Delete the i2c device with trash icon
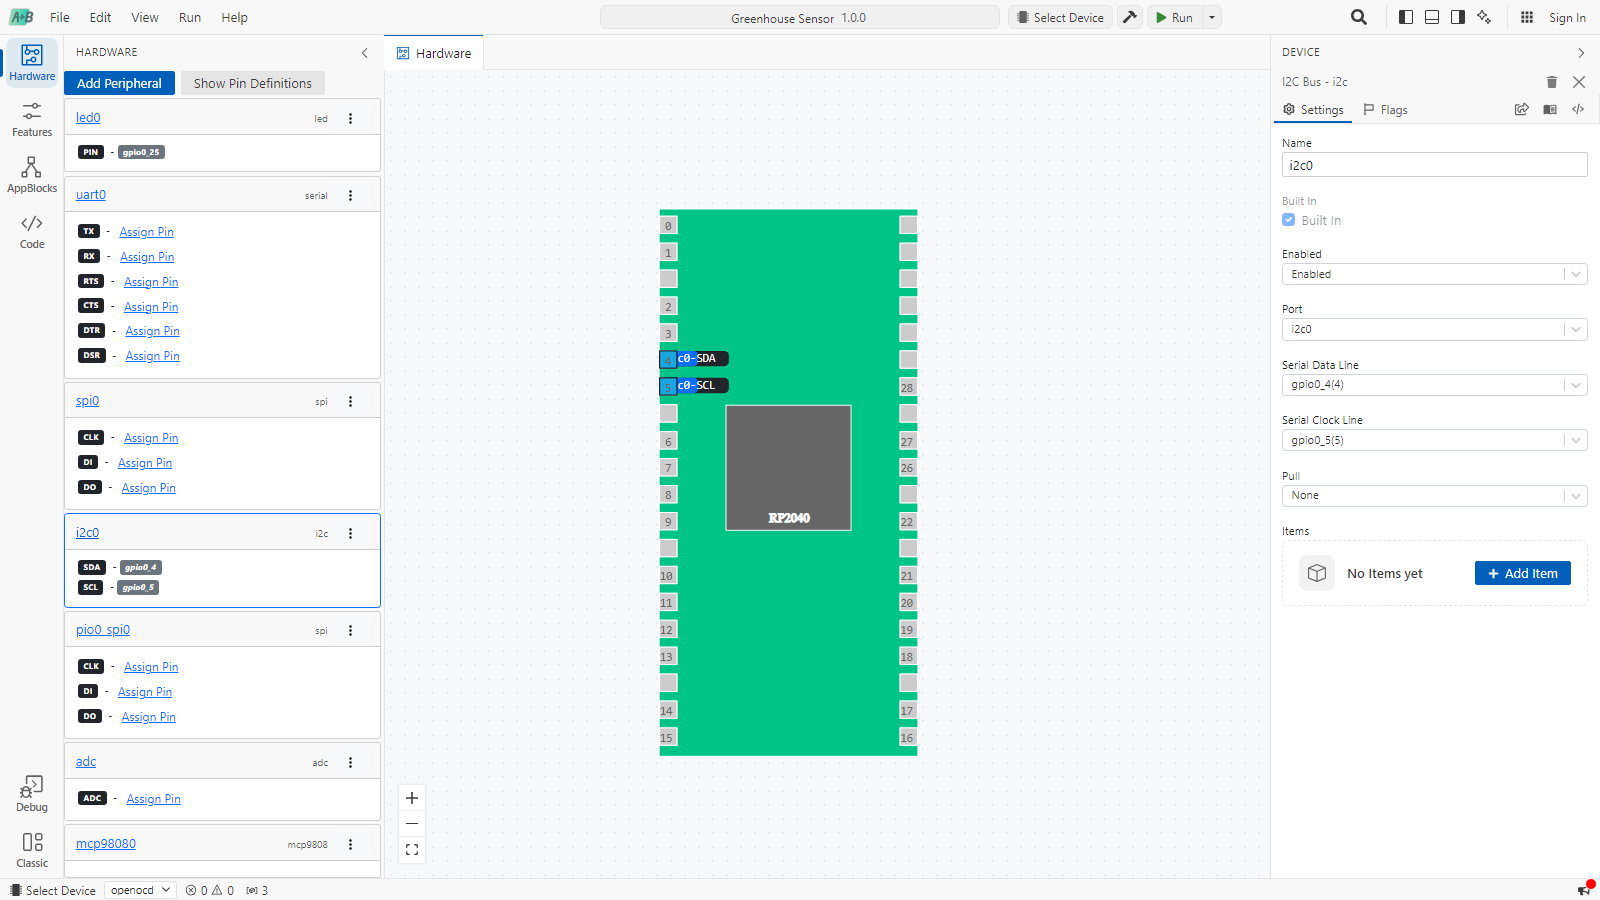This screenshot has height=900, width=1600. [x=1552, y=82]
